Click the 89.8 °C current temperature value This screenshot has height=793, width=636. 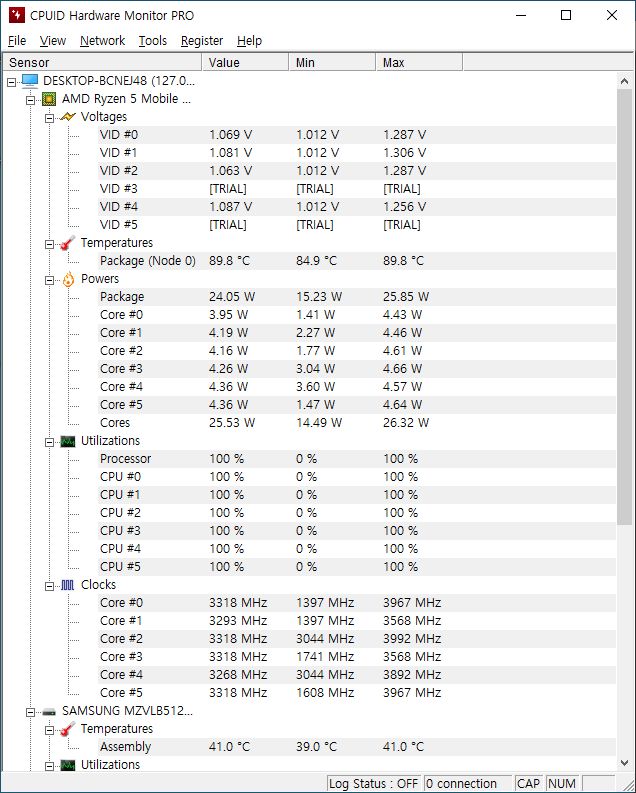(230, 261)
